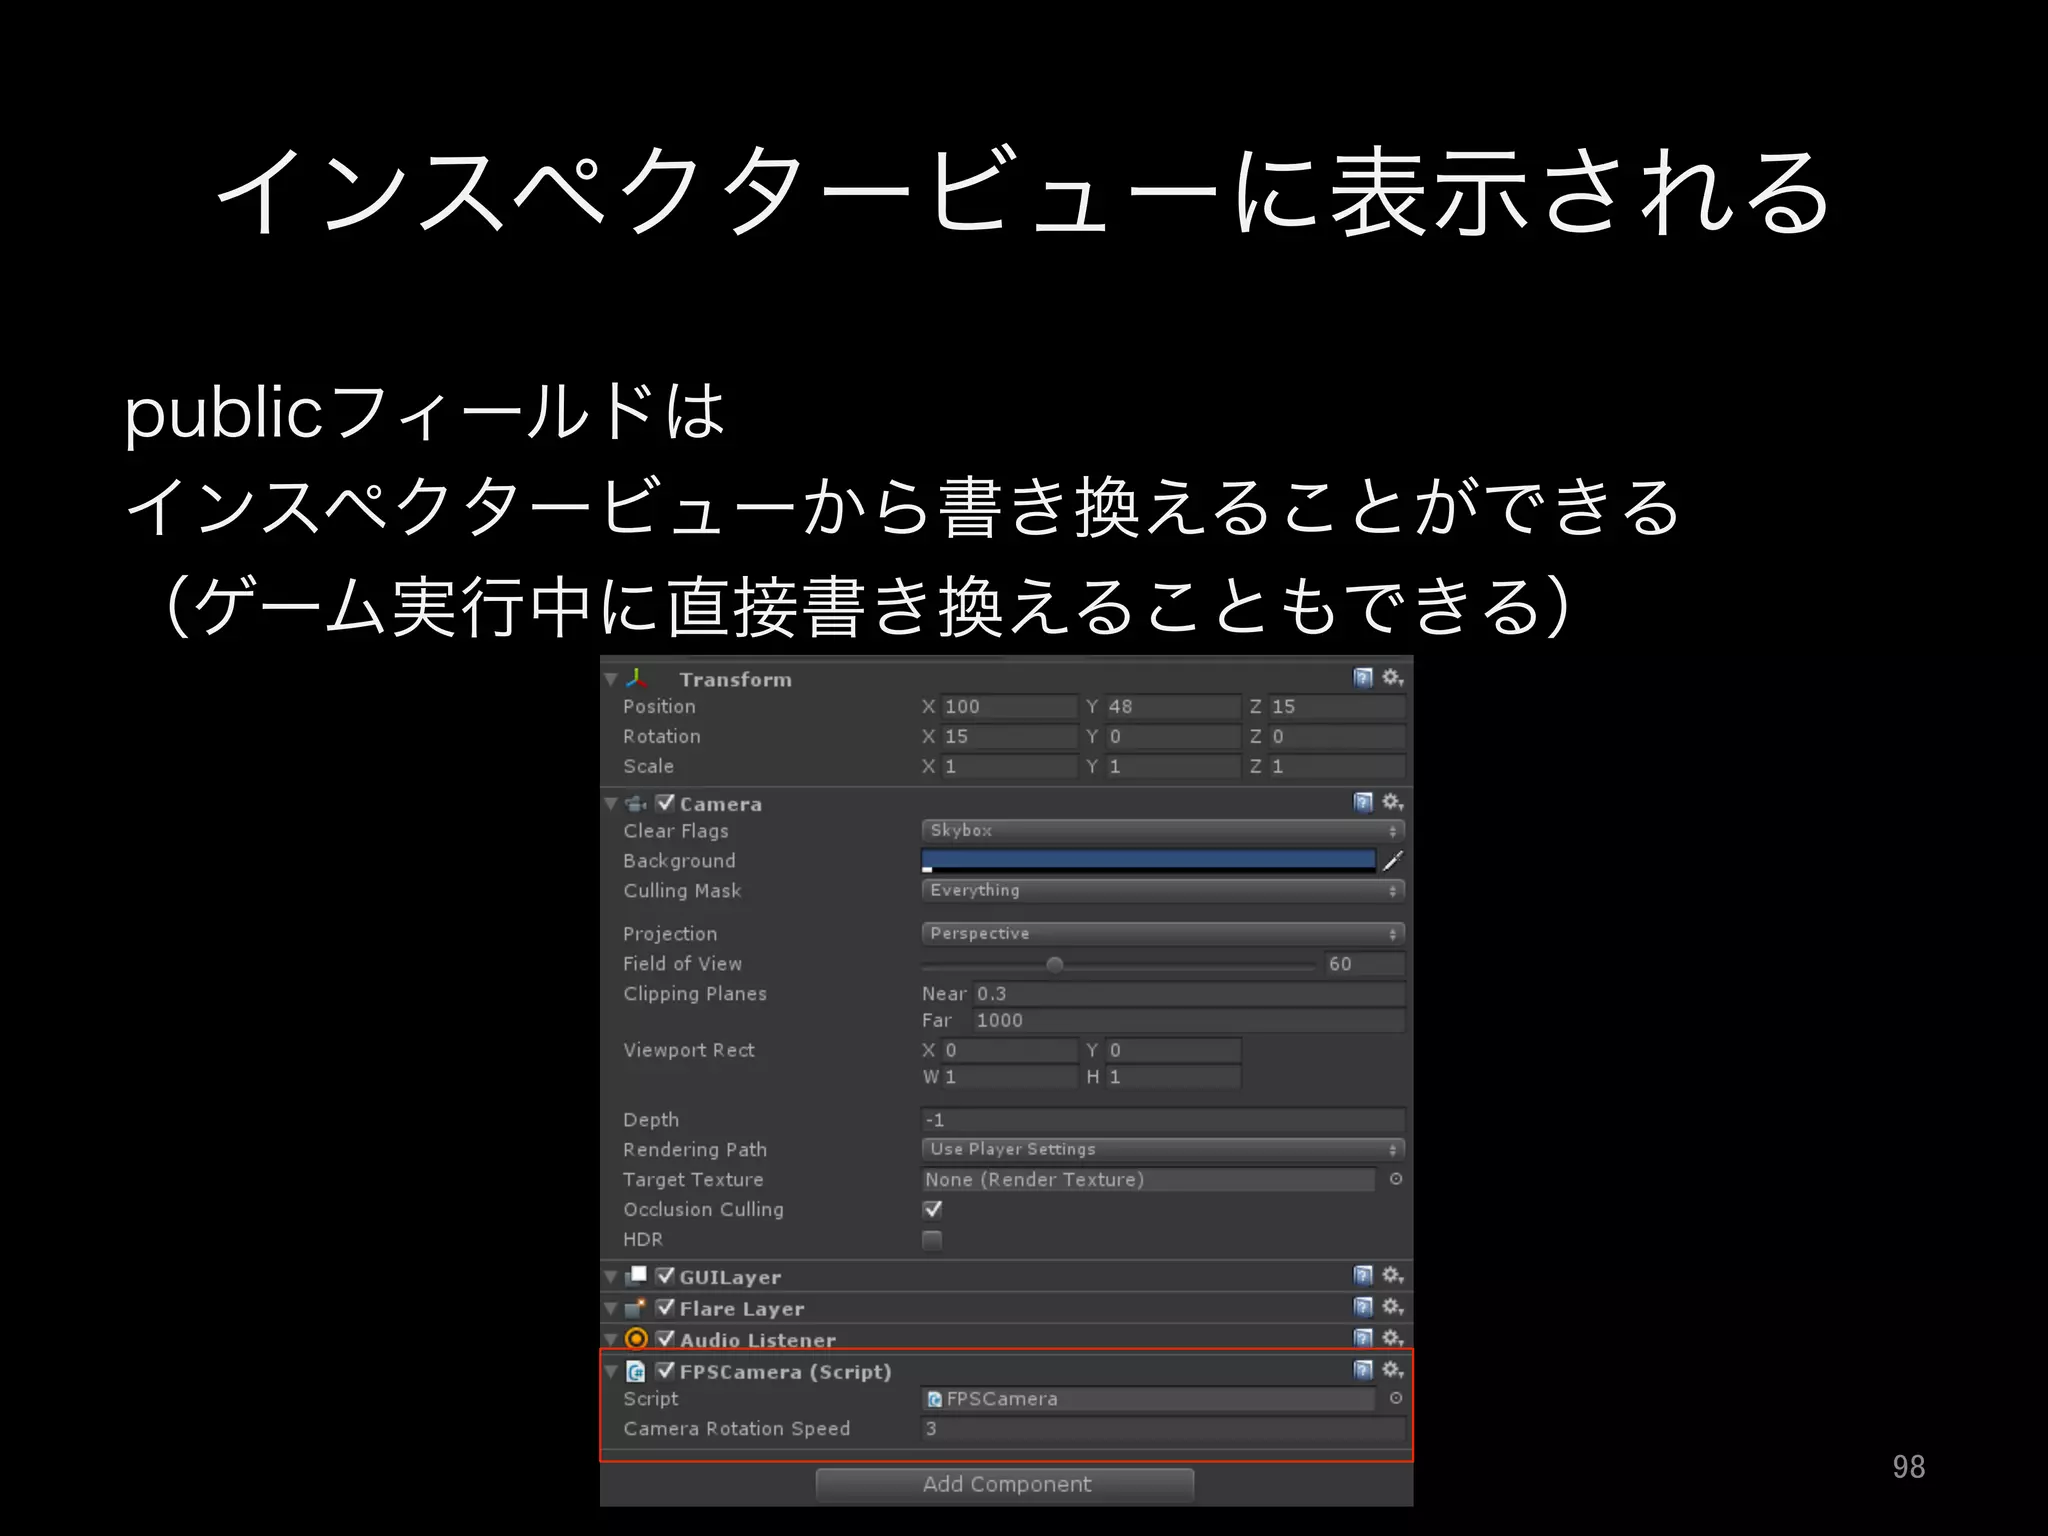Open Transform component gear menu

pos(1393,678)
